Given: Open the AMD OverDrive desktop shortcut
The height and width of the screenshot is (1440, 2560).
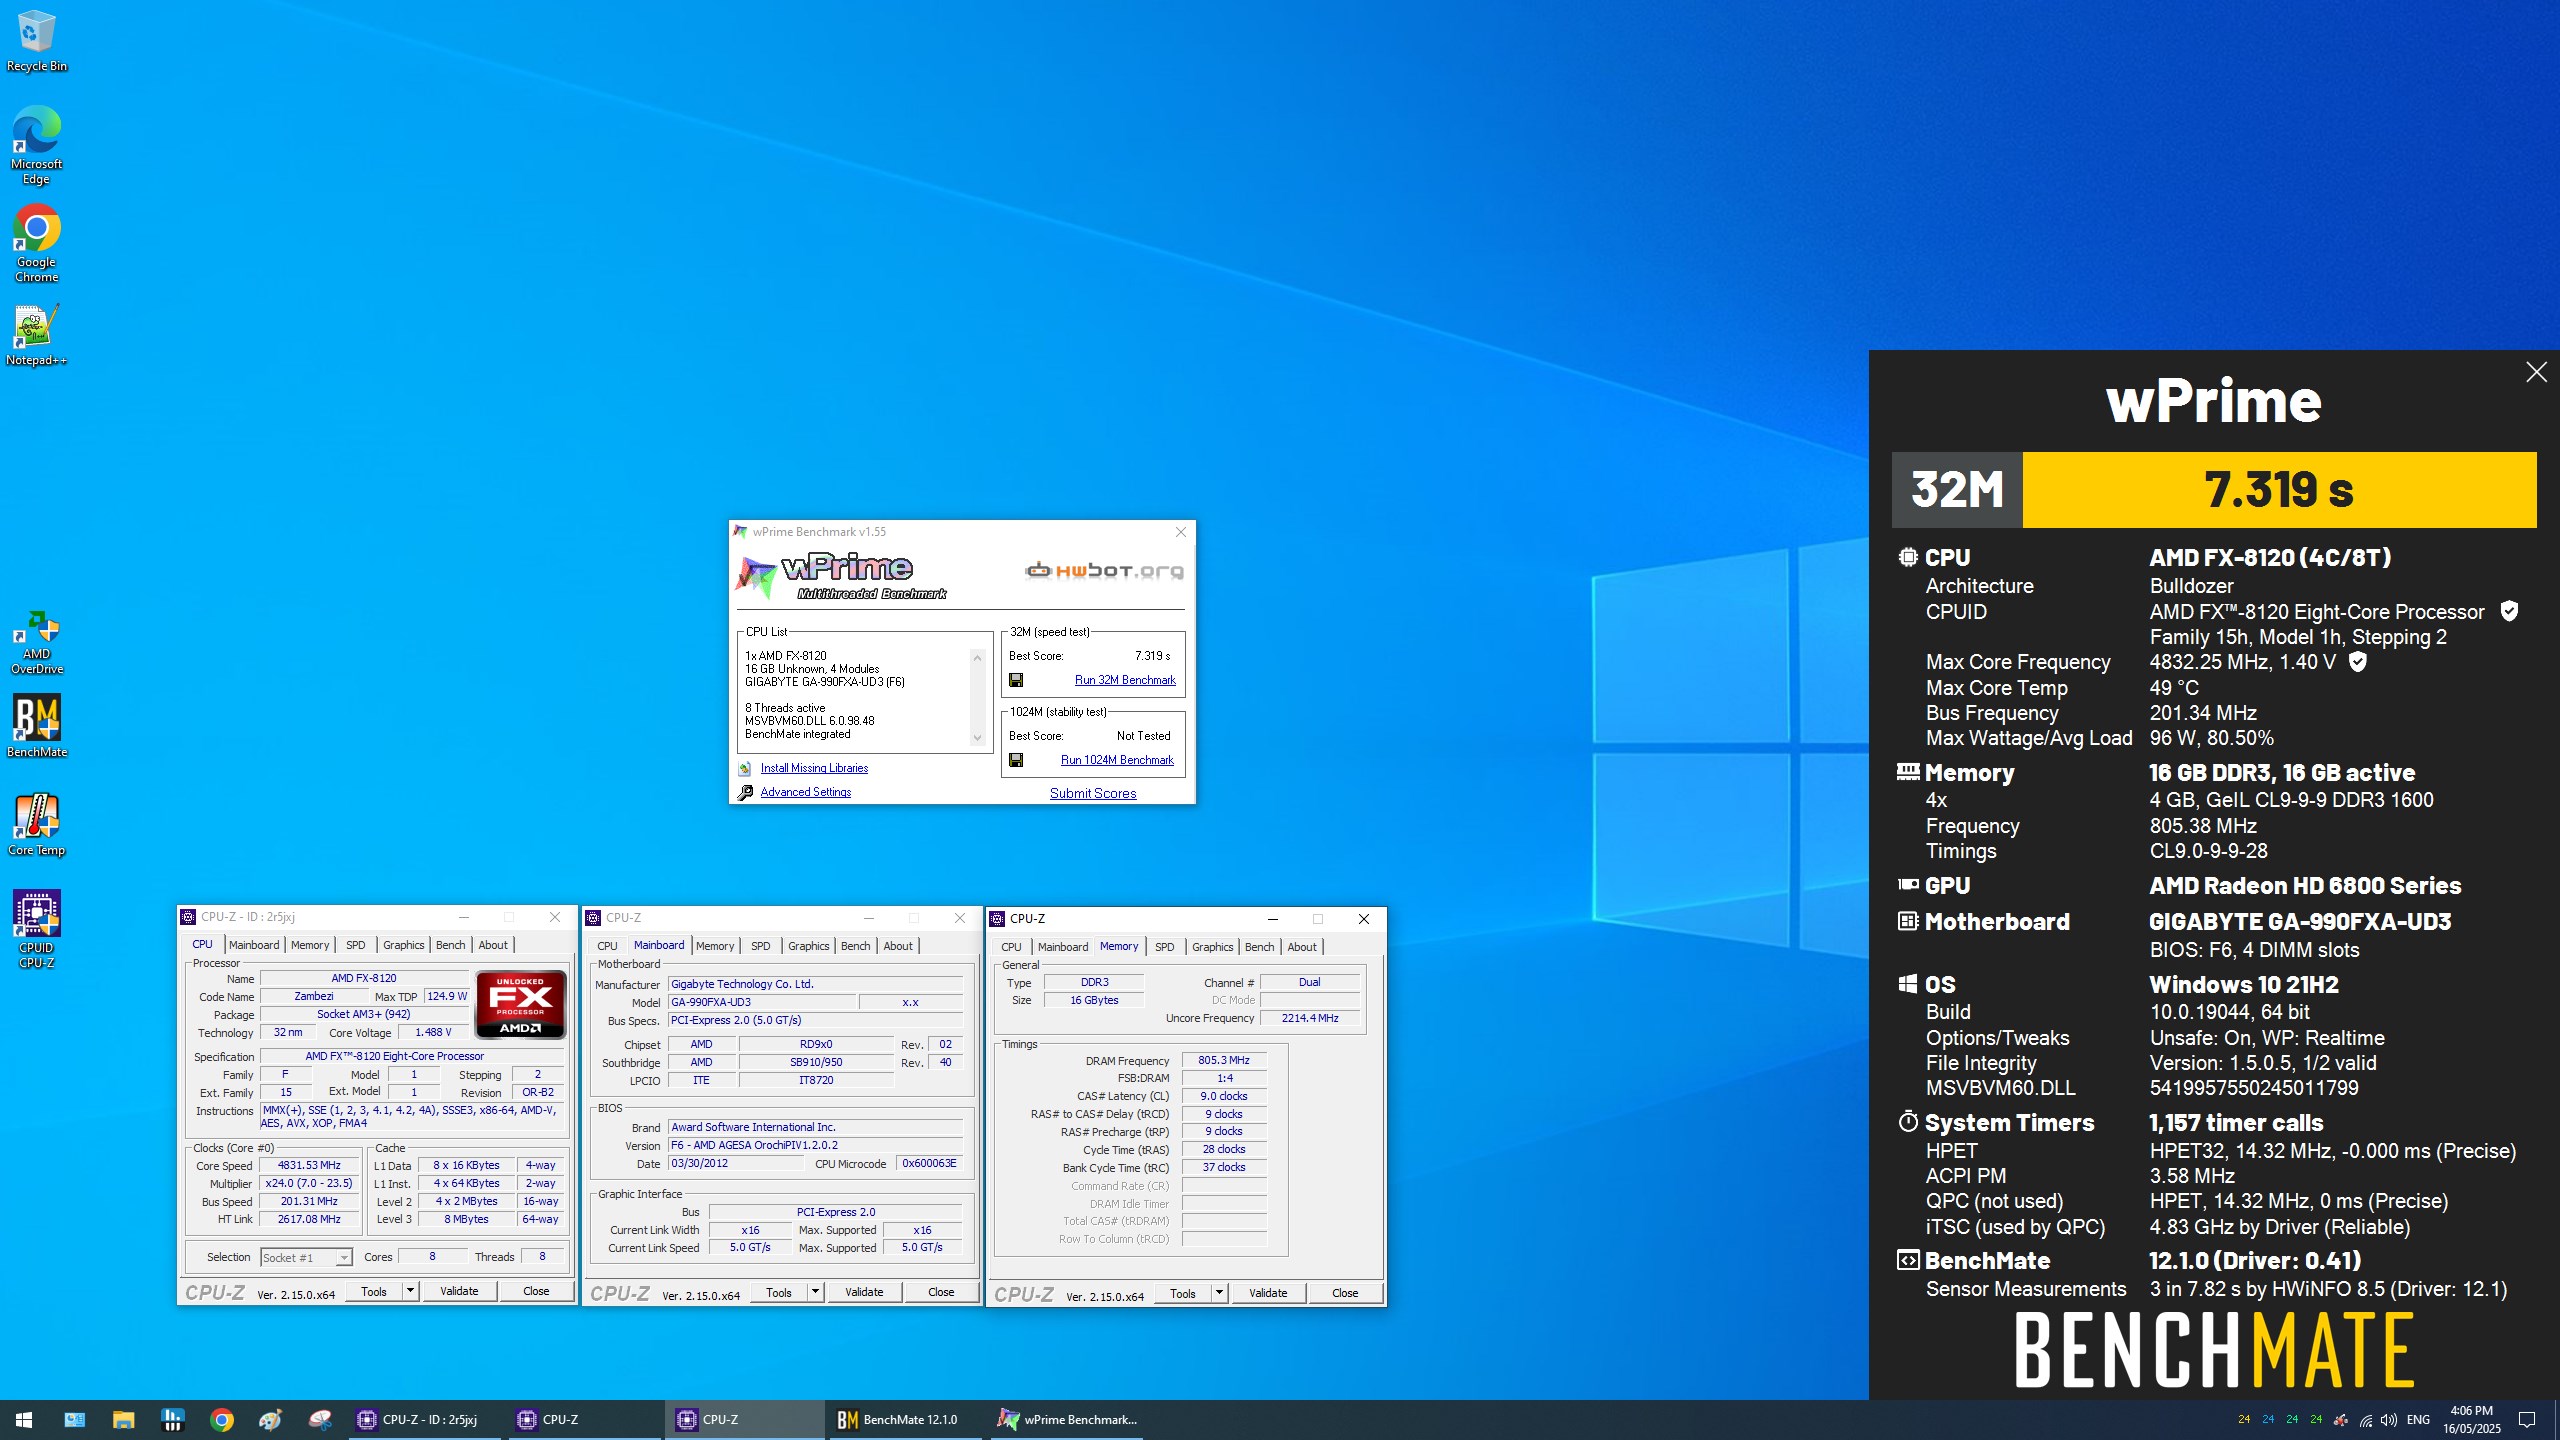Looking at the screenshot, I should point(36,642).
